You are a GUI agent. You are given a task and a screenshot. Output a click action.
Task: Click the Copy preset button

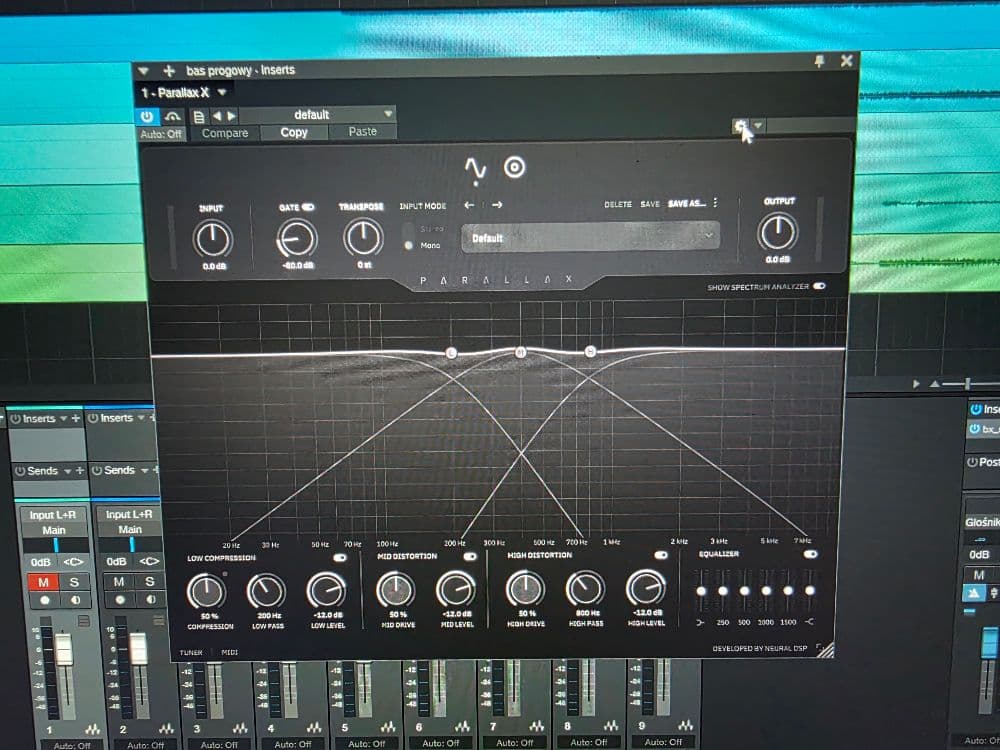[x=293, y=132]
